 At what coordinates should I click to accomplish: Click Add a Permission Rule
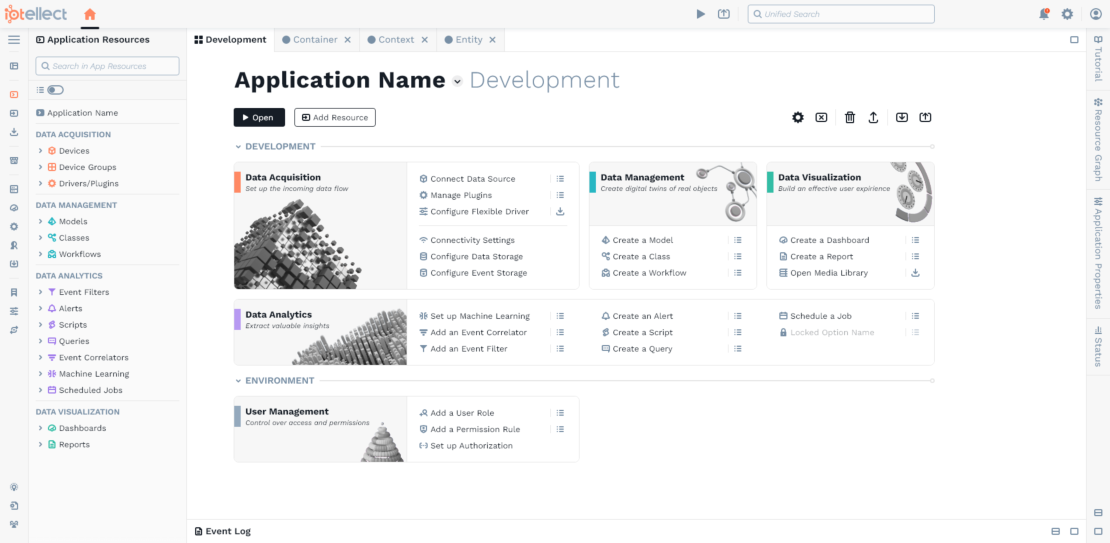tap(475, 429)
